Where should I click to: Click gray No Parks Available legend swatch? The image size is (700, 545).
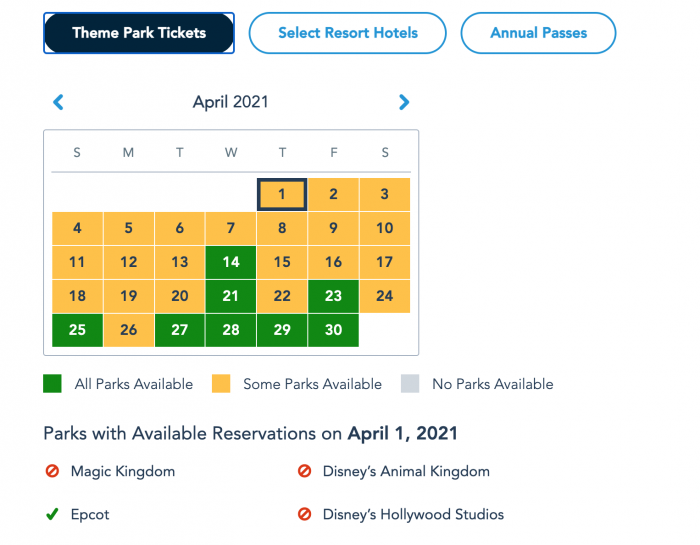click(411, 384)
